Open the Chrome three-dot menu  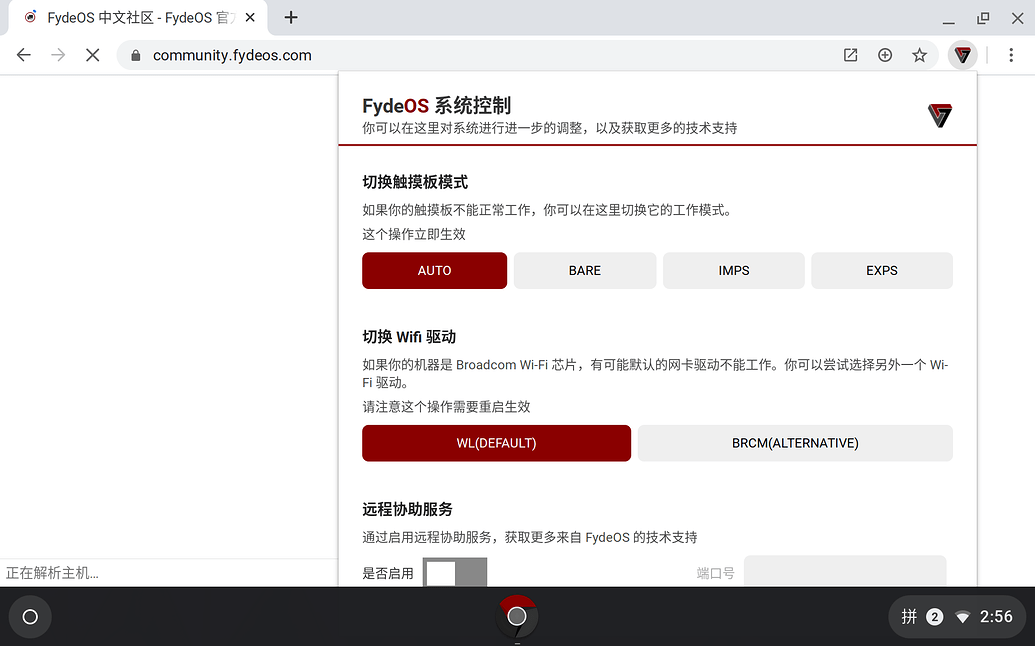[x=1012, y=55]
